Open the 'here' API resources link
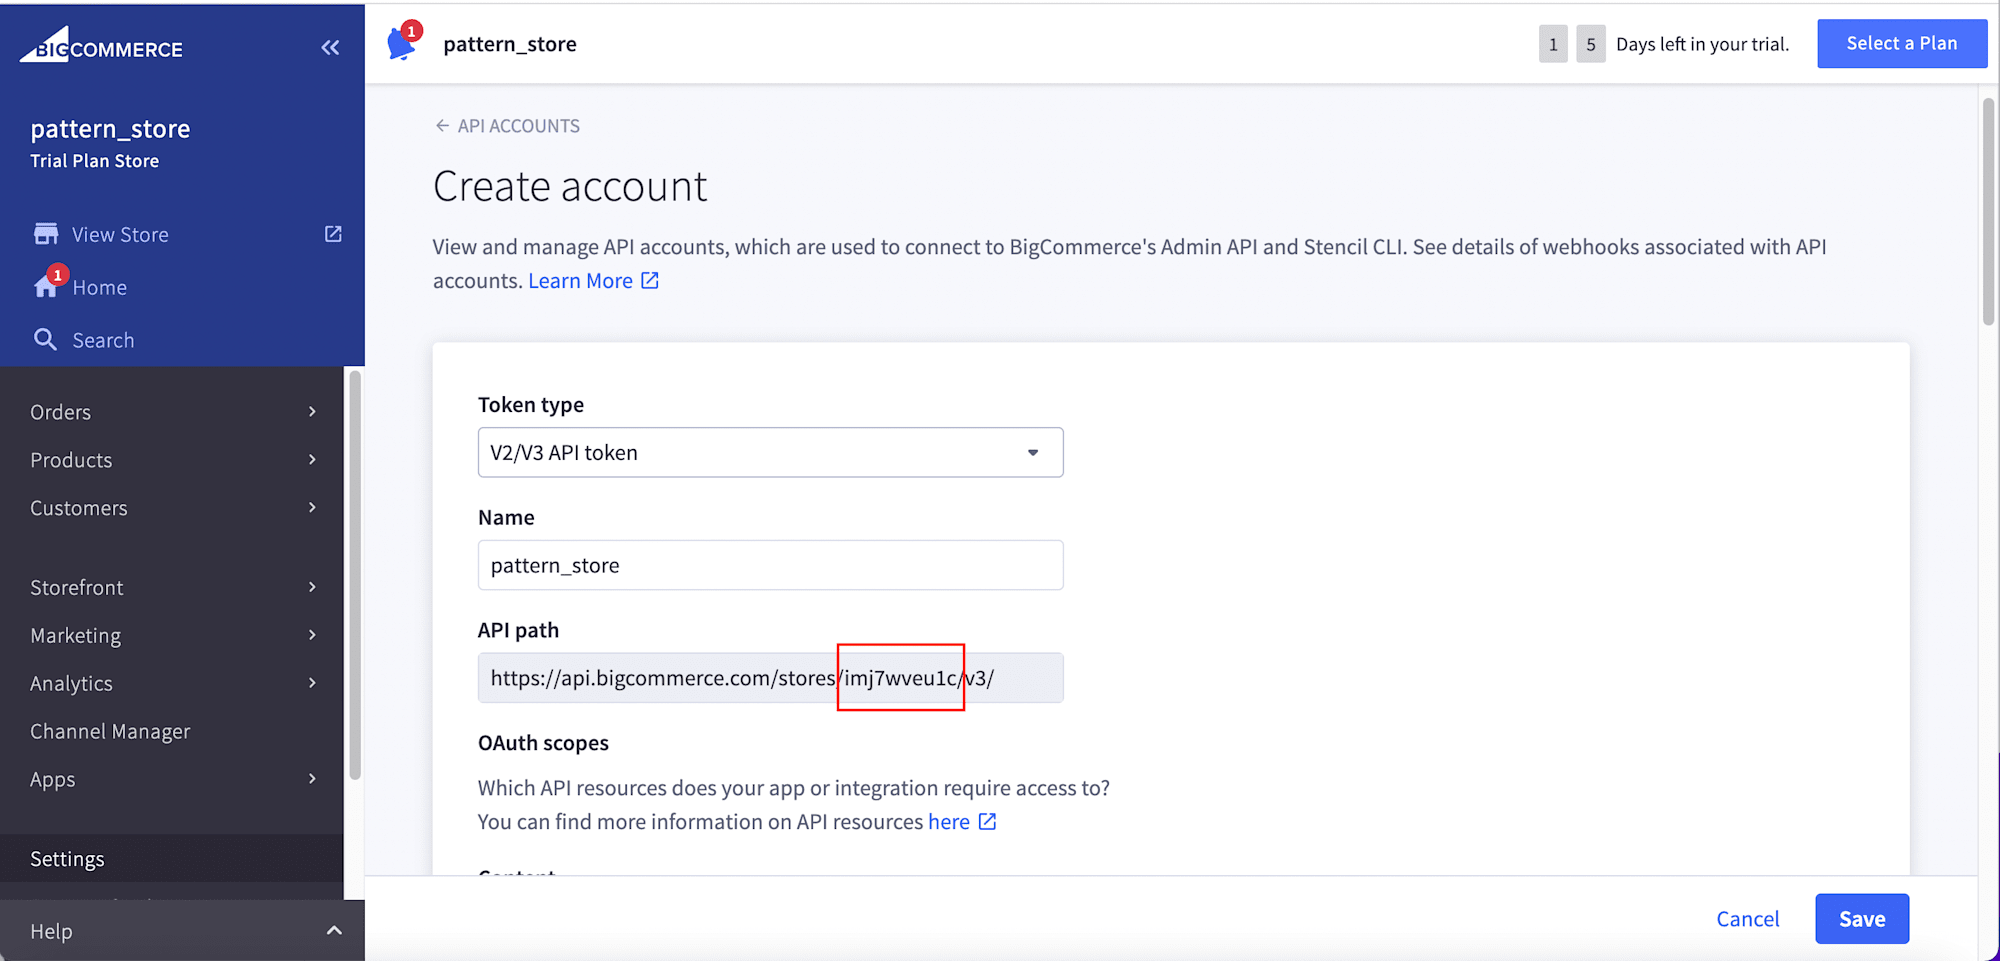 click(x=949, y=822)
